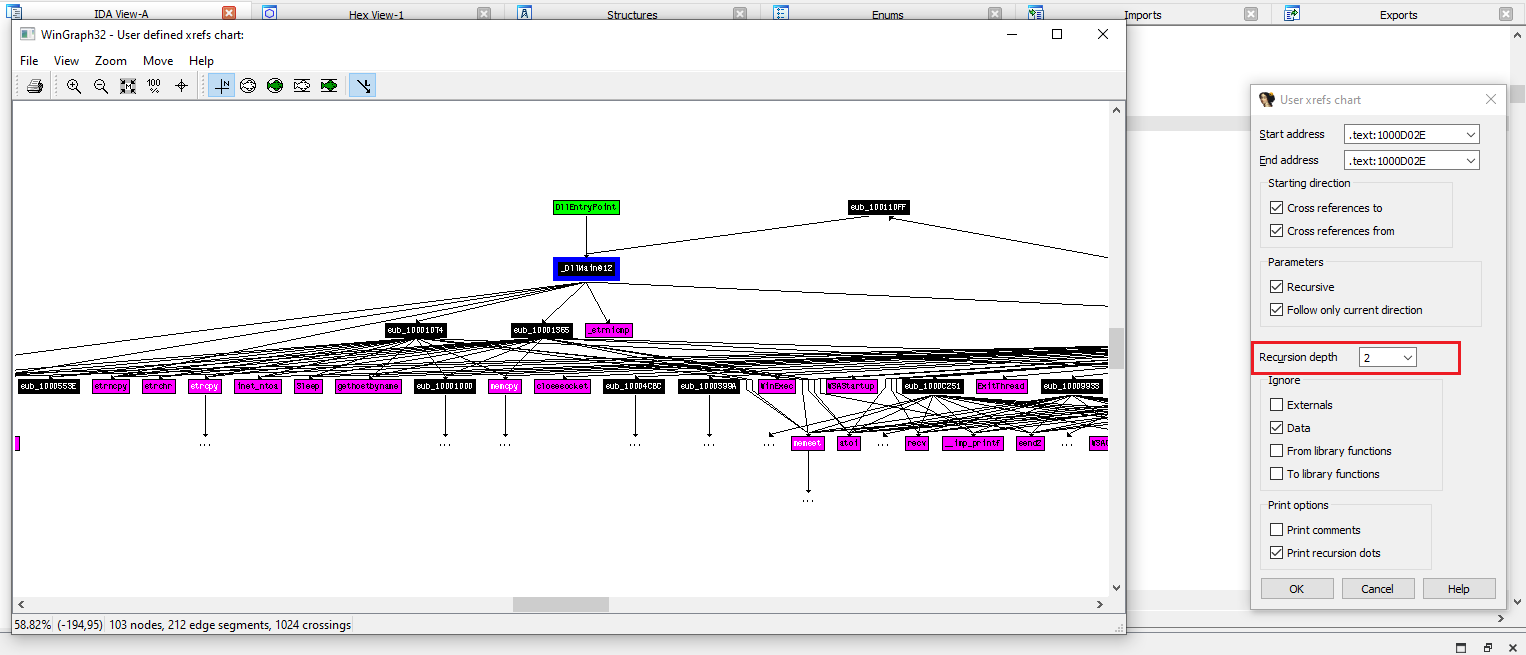Click the Print graph icon

[35, 86]
